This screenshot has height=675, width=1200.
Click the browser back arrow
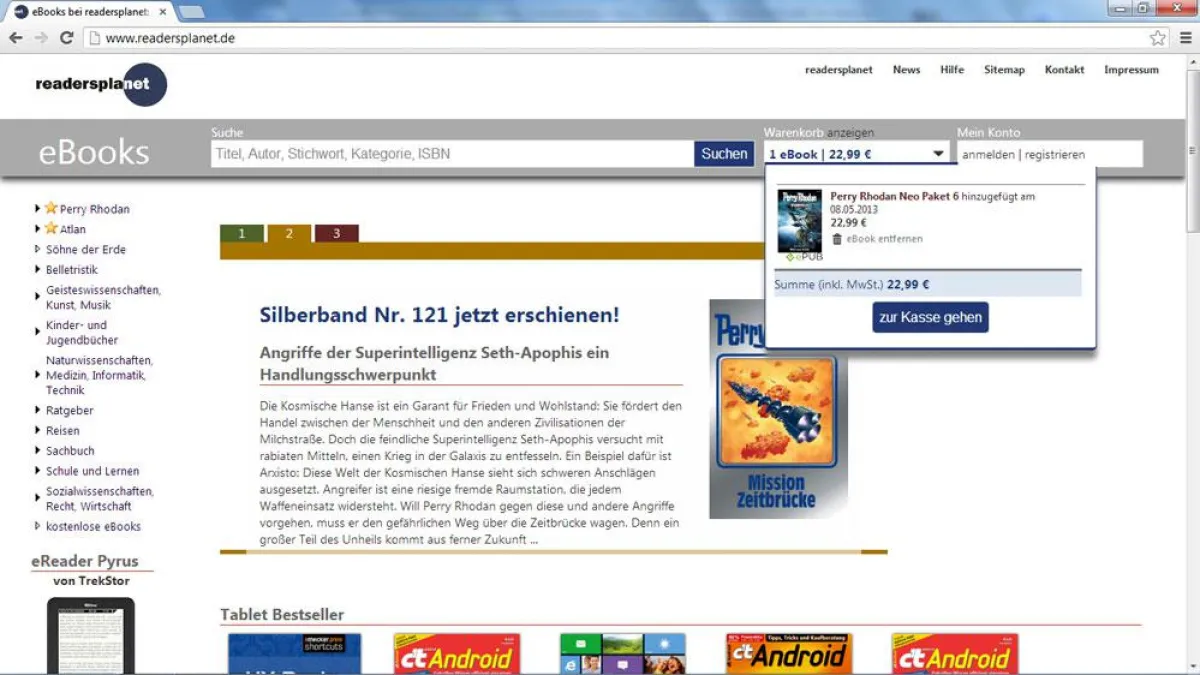tap(16, 38)
